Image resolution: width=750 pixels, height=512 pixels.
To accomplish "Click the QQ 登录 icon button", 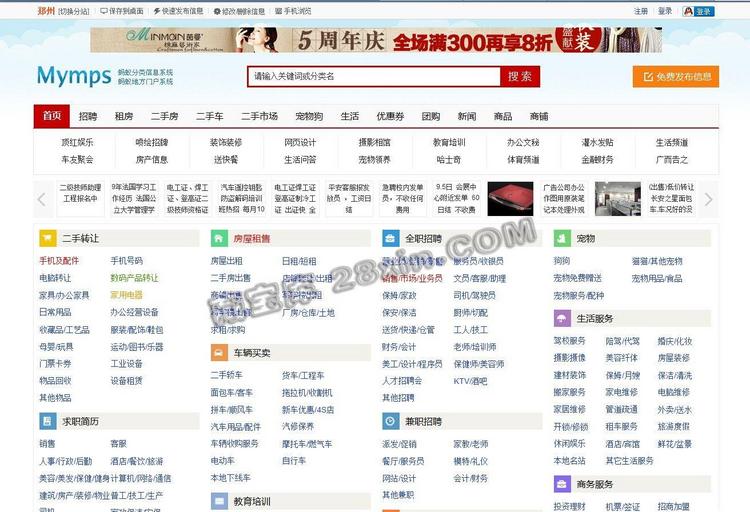I will (698, 11).
